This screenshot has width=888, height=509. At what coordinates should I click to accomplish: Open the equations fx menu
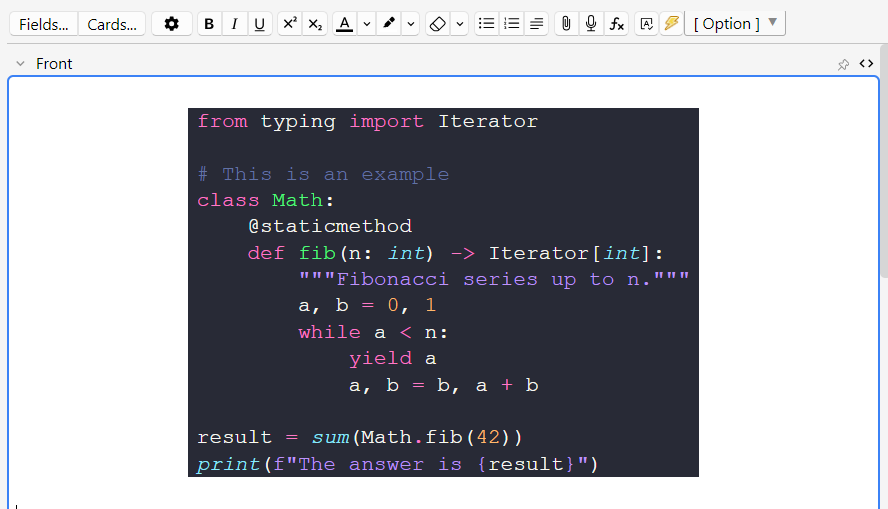(616, 24)
